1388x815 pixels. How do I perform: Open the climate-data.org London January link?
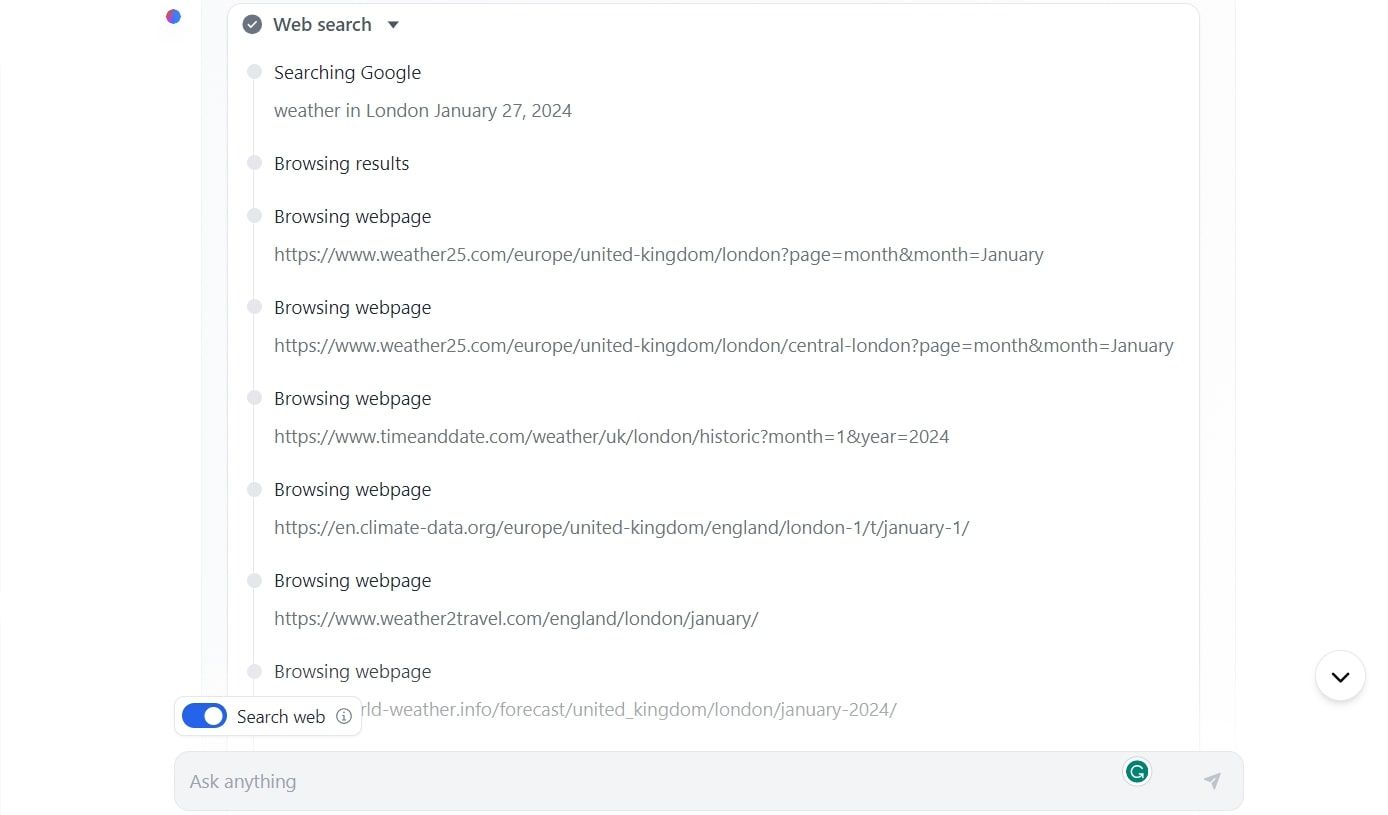pyautogui.click(x=621, y=527)
